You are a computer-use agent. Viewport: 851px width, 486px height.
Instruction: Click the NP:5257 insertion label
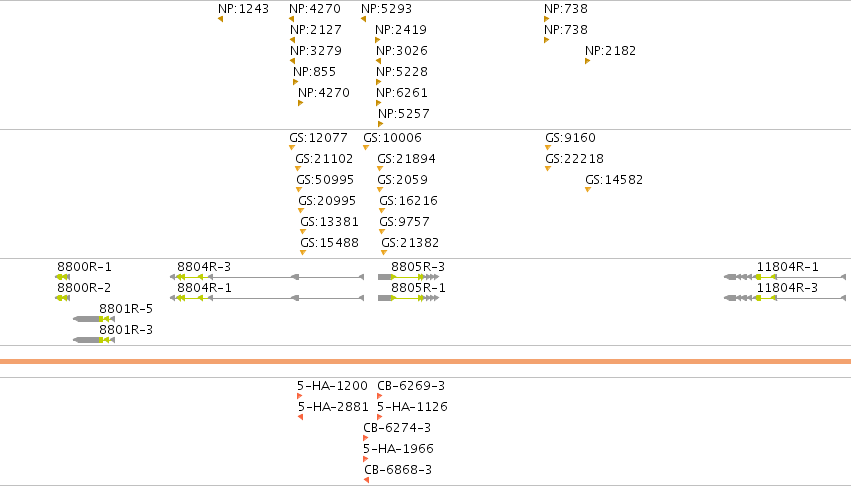[x=404, y=114]
